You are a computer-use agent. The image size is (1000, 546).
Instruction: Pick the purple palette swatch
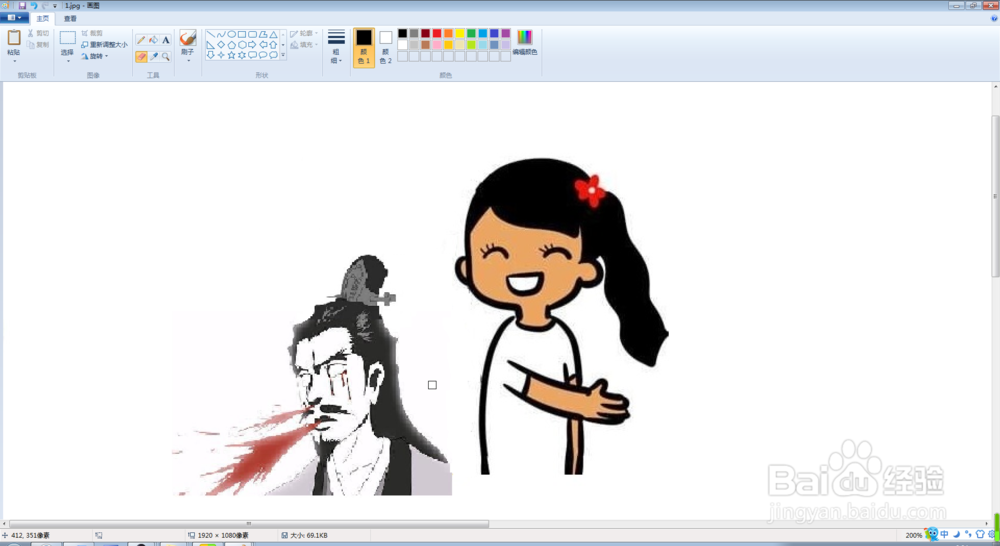pos(506,33)
